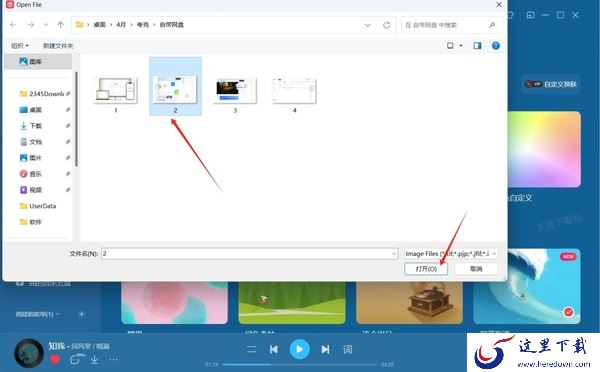The image size is (600, 372).
Task: Open the Image Files type filter dropdown
Action: coord(451,254)
